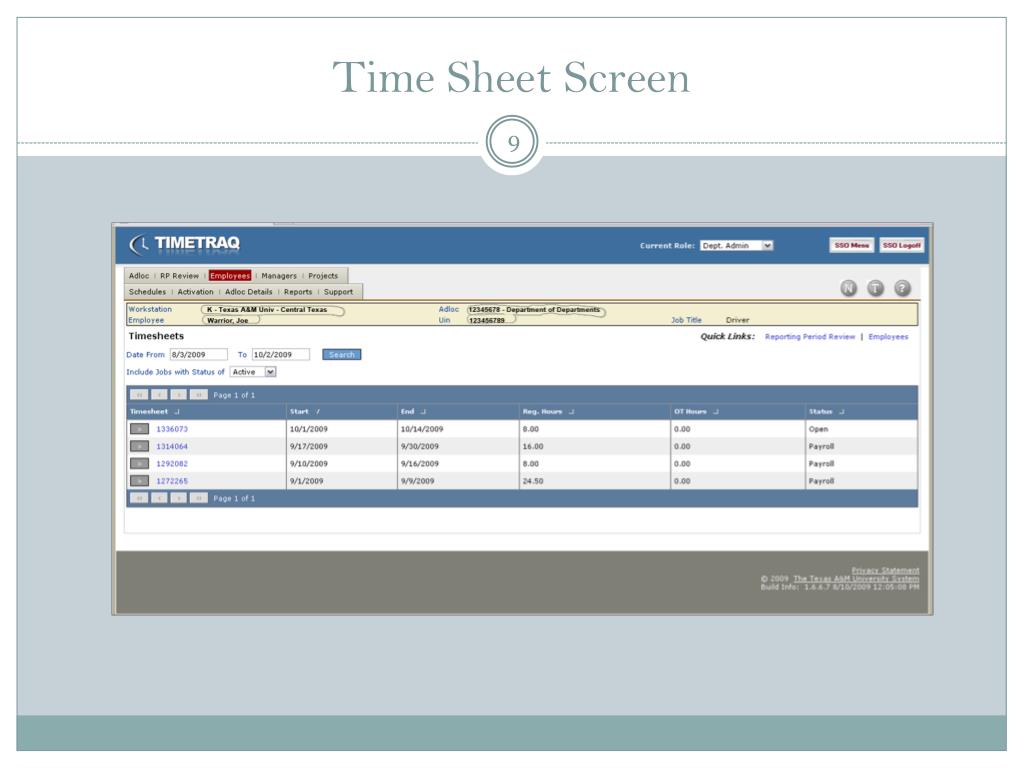The width and height of the screenshot is (1024, 768).
Task: Go to next page in top pager
Action: 178,394
